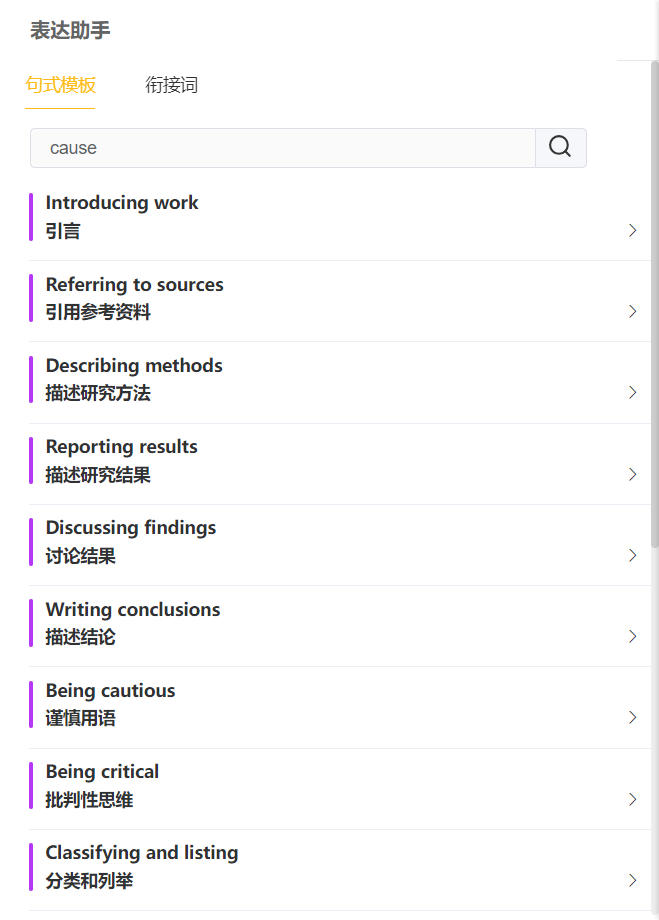Open the Describing methods category
Image resolution: width=659 pixels, height=920 pixels.
click(x=134, y=379)
